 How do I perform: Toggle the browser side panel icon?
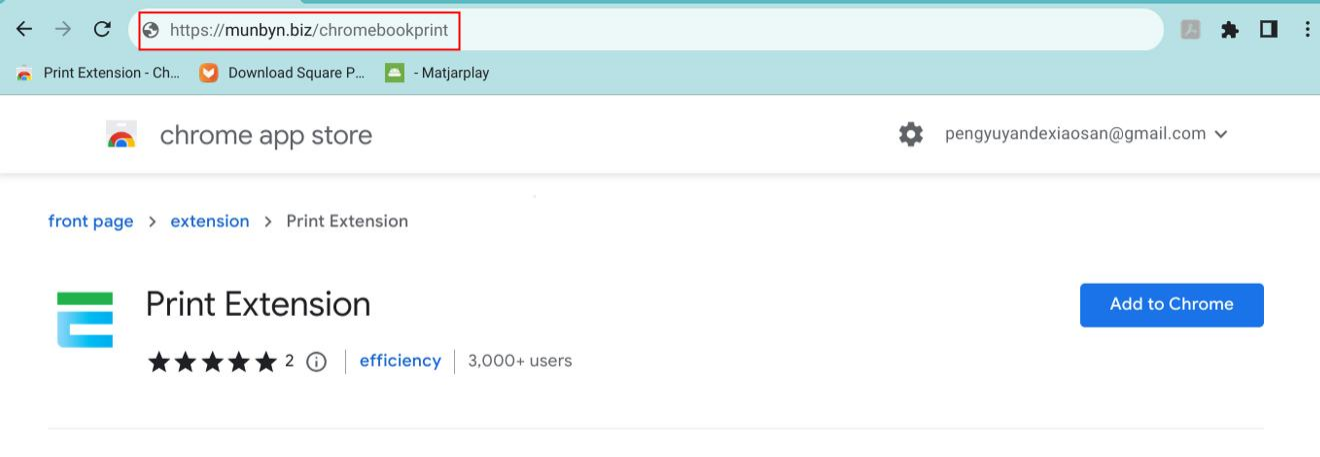[1269, 30]
